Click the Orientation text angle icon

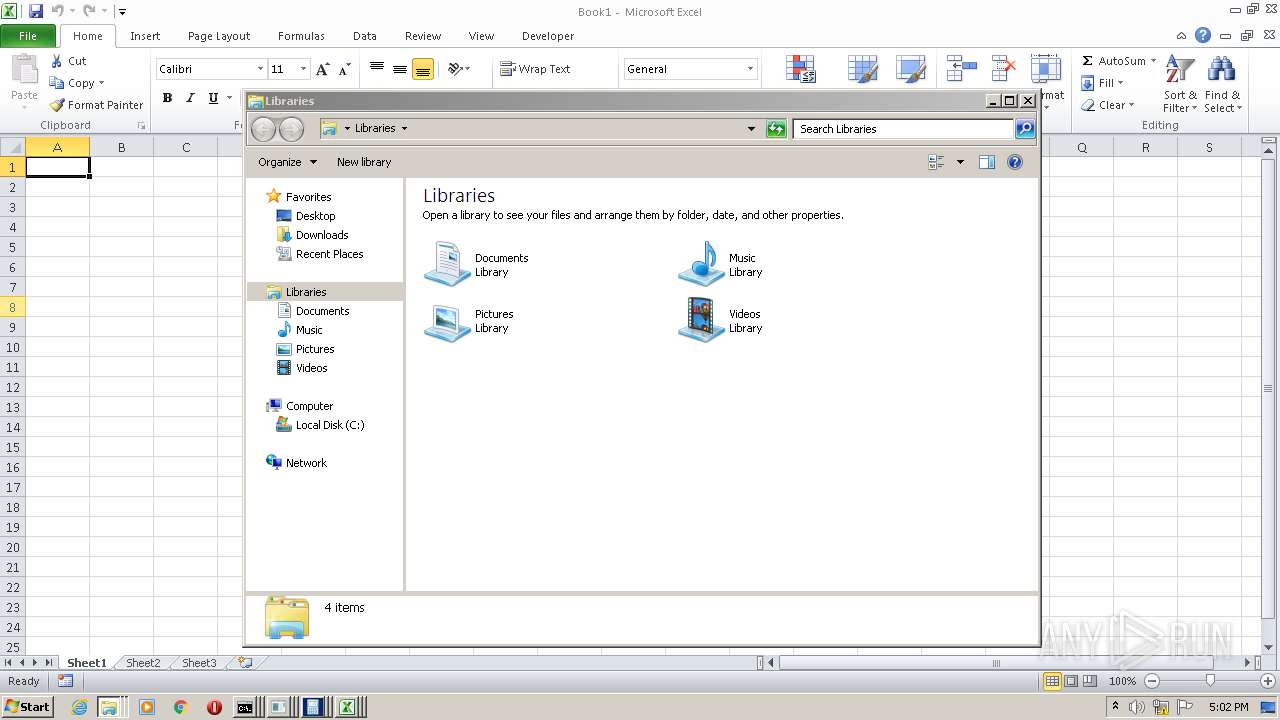(456, 69)
